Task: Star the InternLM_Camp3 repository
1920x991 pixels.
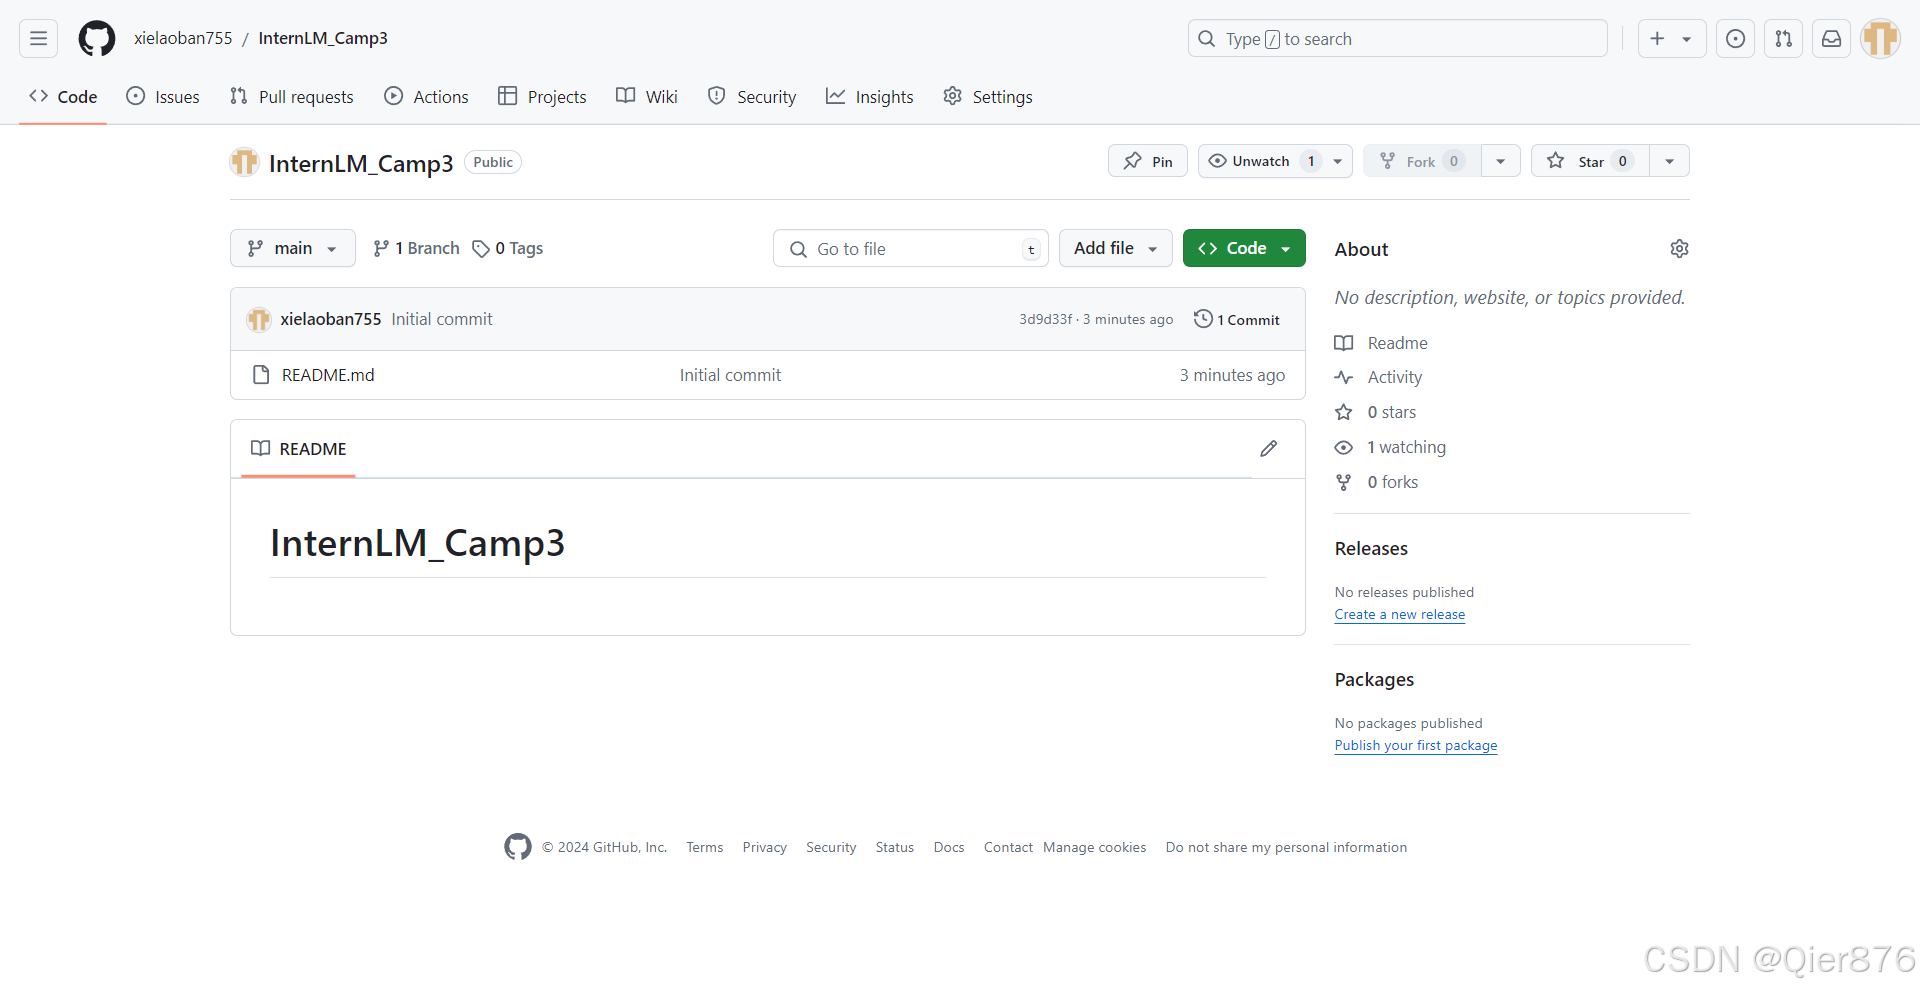Action: (1590, 161)
